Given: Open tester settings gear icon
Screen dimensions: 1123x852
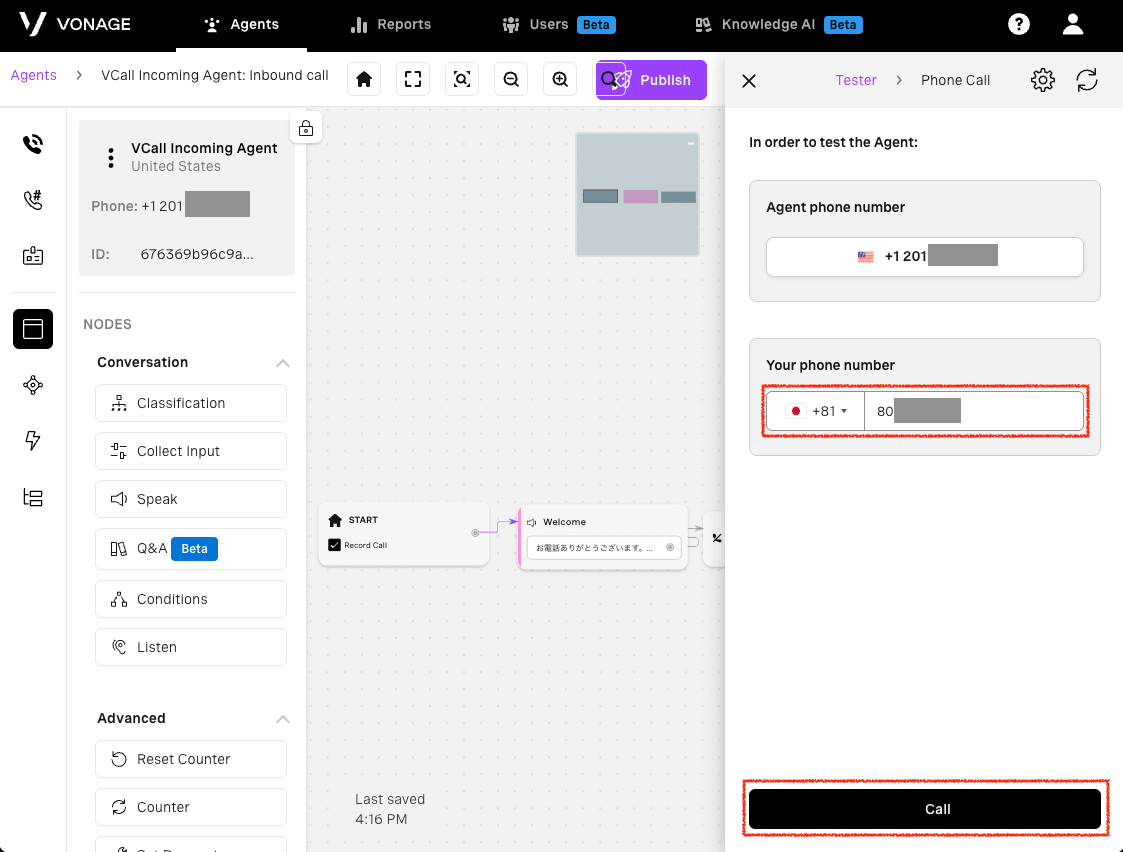Looking at the screenshot, I should pos(1042,80).
